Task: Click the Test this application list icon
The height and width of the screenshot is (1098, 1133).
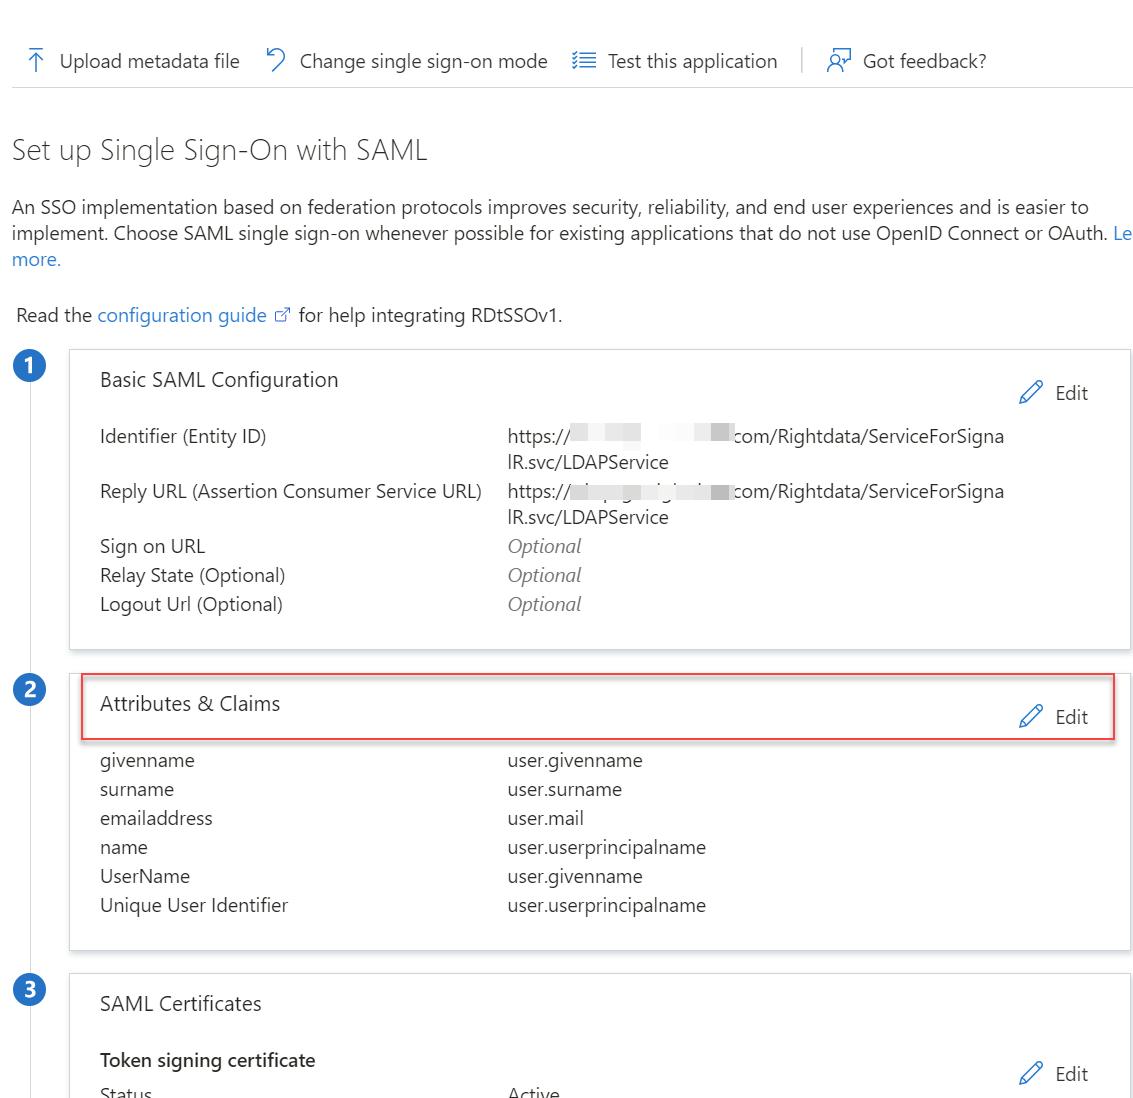Action: click(x=584, y=61)
